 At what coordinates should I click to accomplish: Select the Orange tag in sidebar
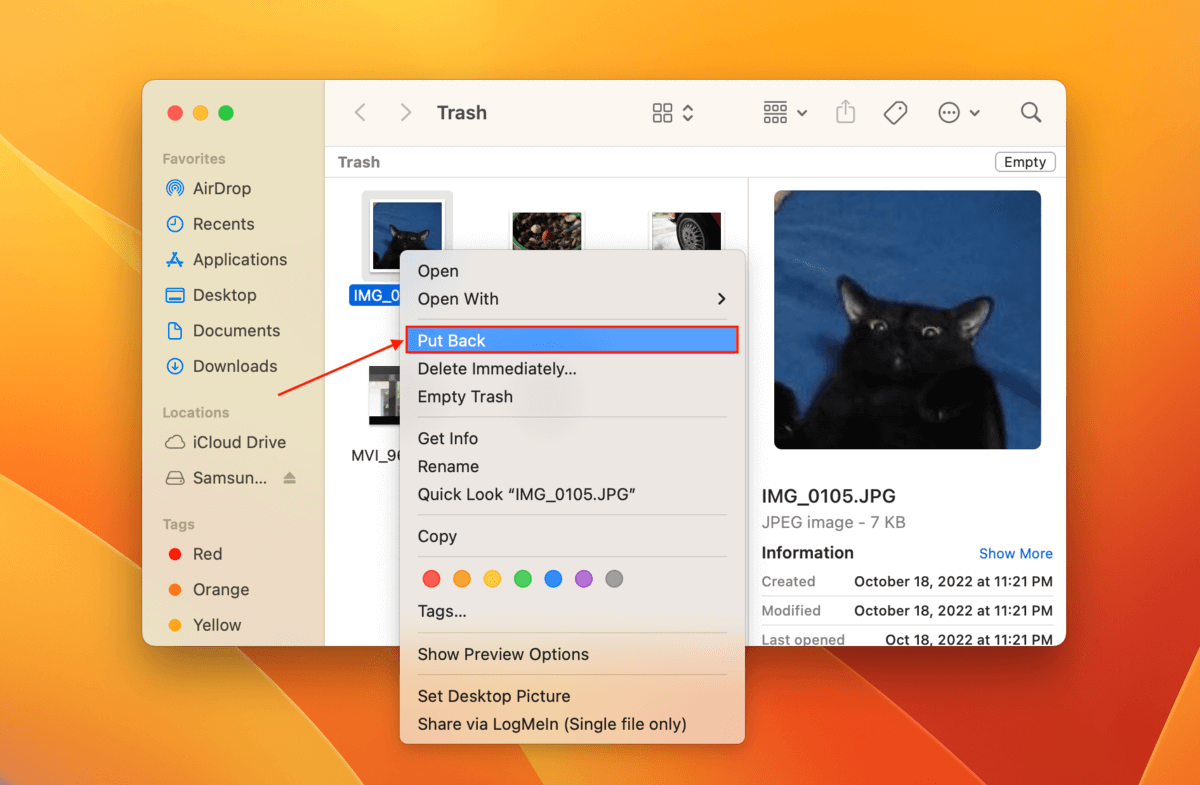point(208,590)
